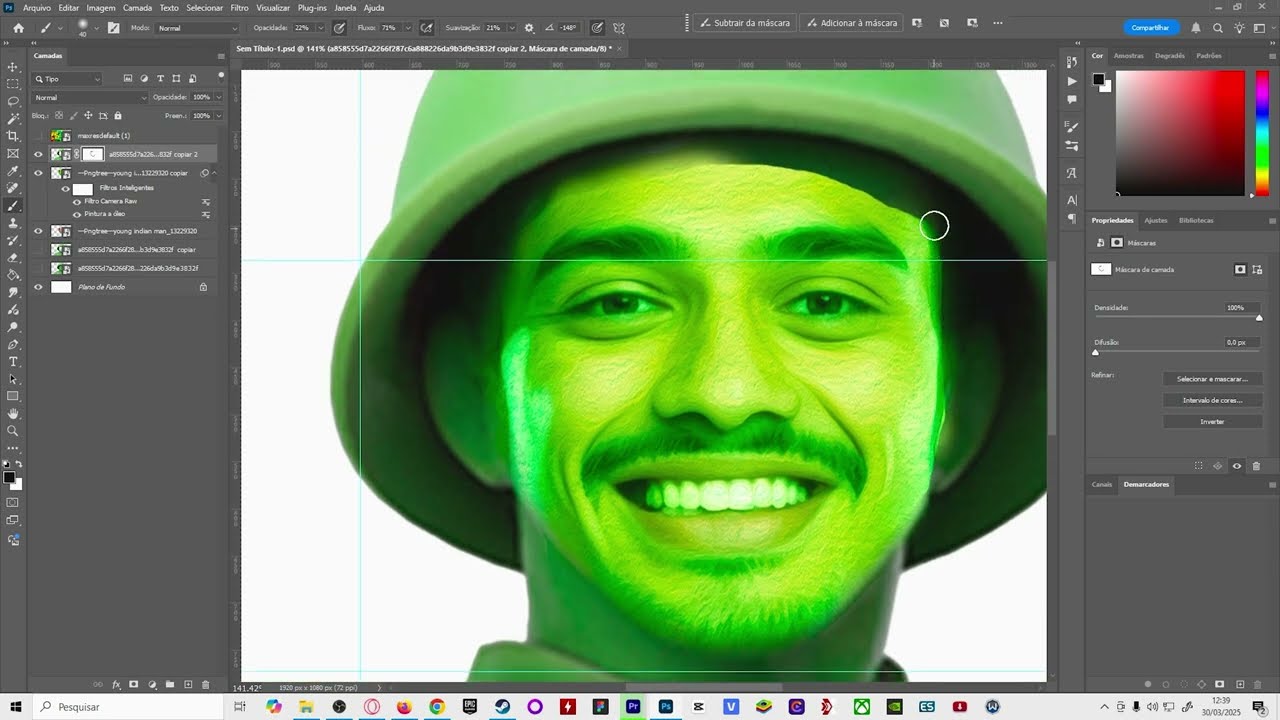Open the Camada menu
This screenshot has width=1280, height=720.
click(x=138, y=7)
